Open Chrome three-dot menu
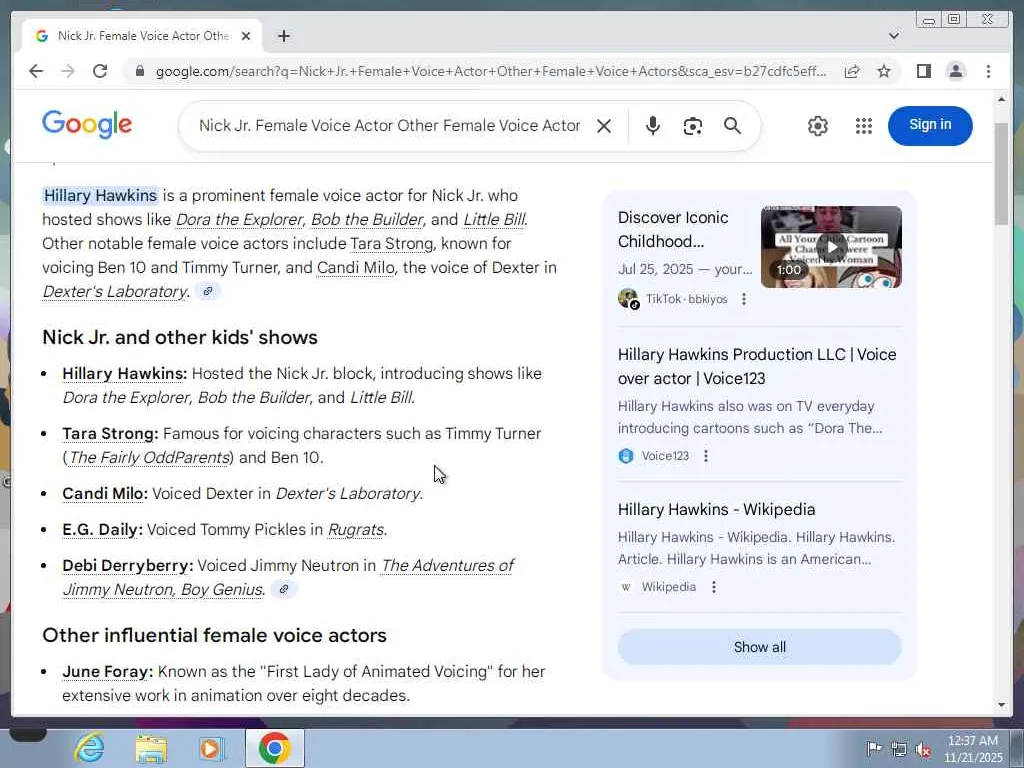This screenshot has height=768, width=1024. [x=988, y=71]
